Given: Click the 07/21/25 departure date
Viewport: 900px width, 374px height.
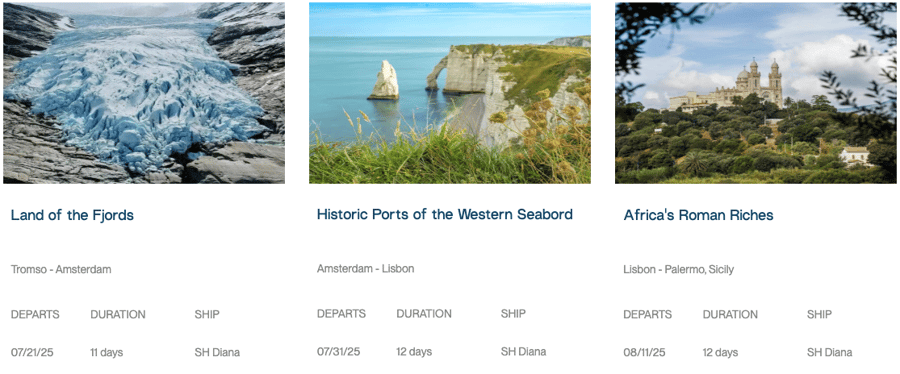Looking at the screenshot, I should point(32,352).
